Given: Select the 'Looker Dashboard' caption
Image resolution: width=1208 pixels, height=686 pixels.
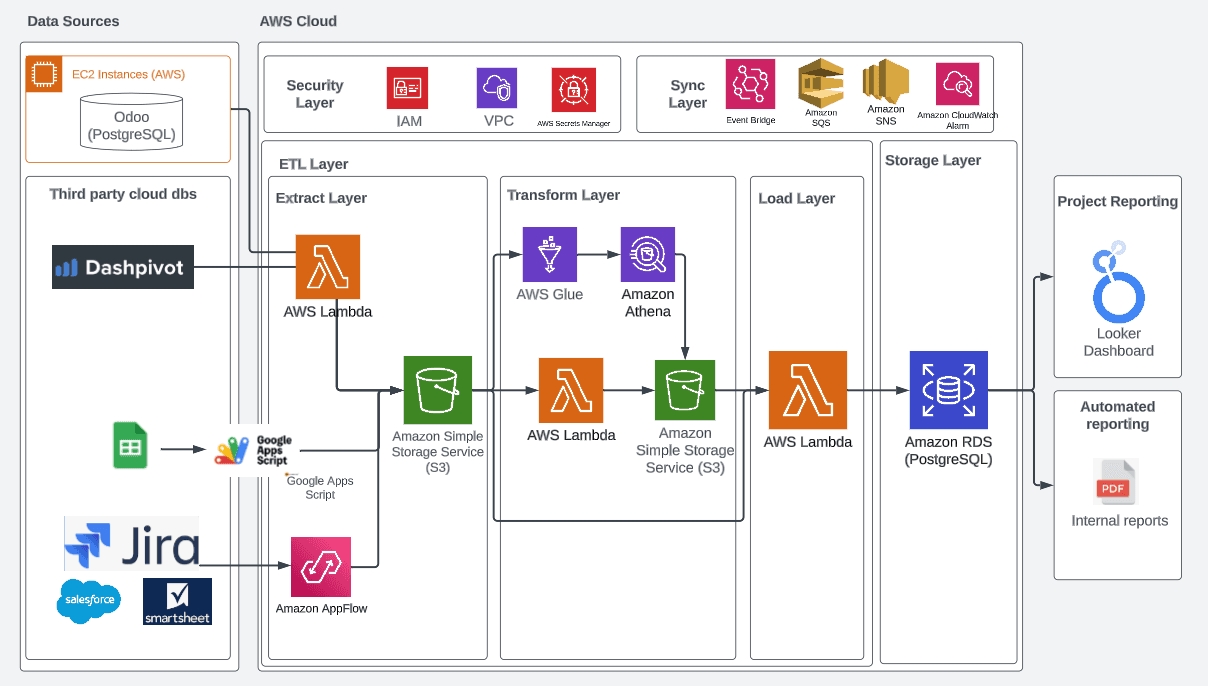Looking at the screenshot, I should [1118, 342].
